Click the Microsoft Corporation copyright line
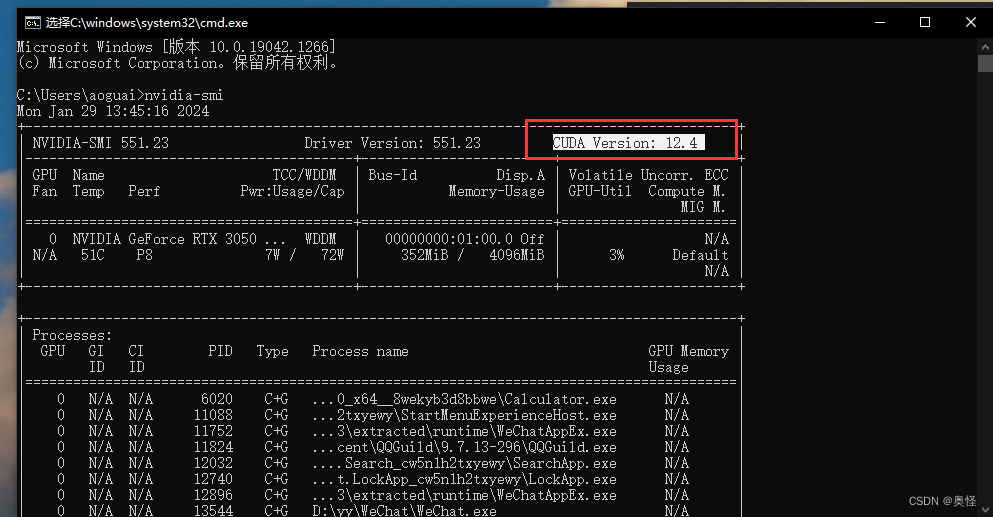This screenshot has width=993, height=517. click(x=177, y=63)
